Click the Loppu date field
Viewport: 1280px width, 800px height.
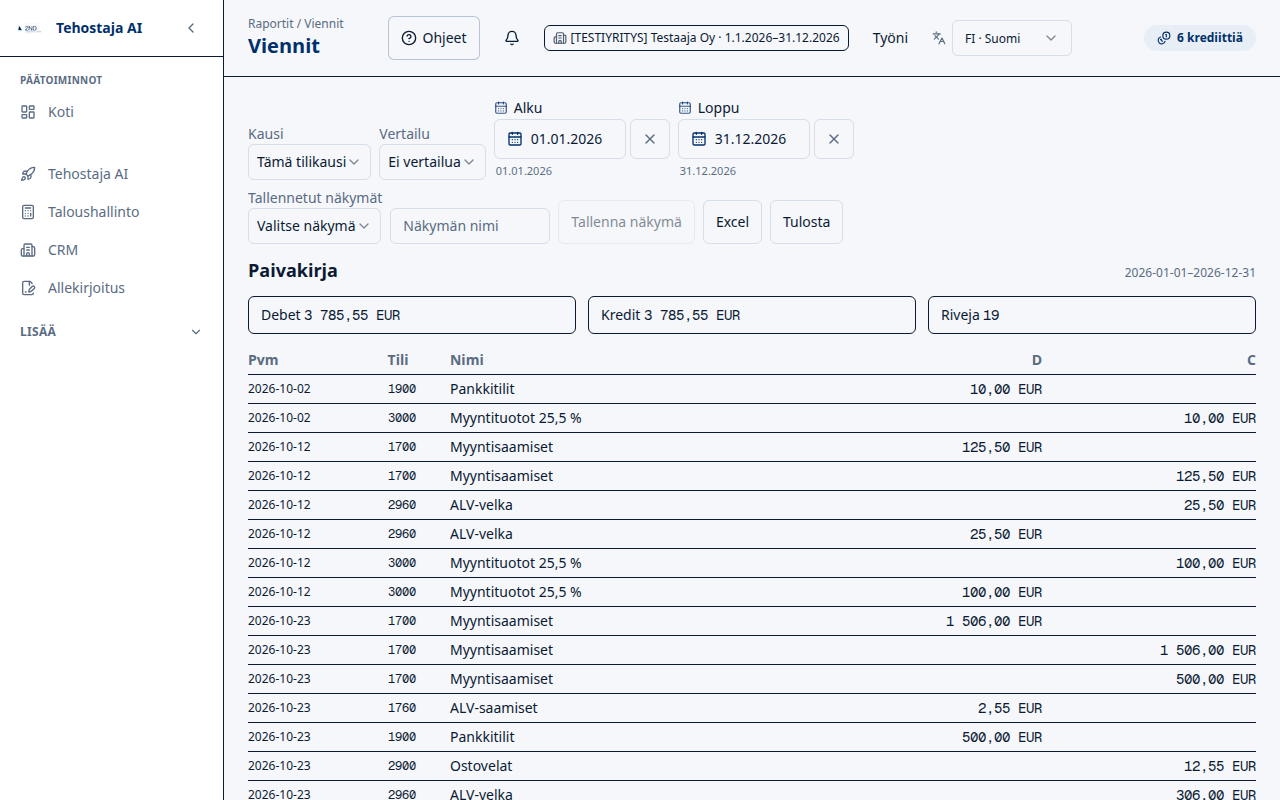click(x=744, y=139)
